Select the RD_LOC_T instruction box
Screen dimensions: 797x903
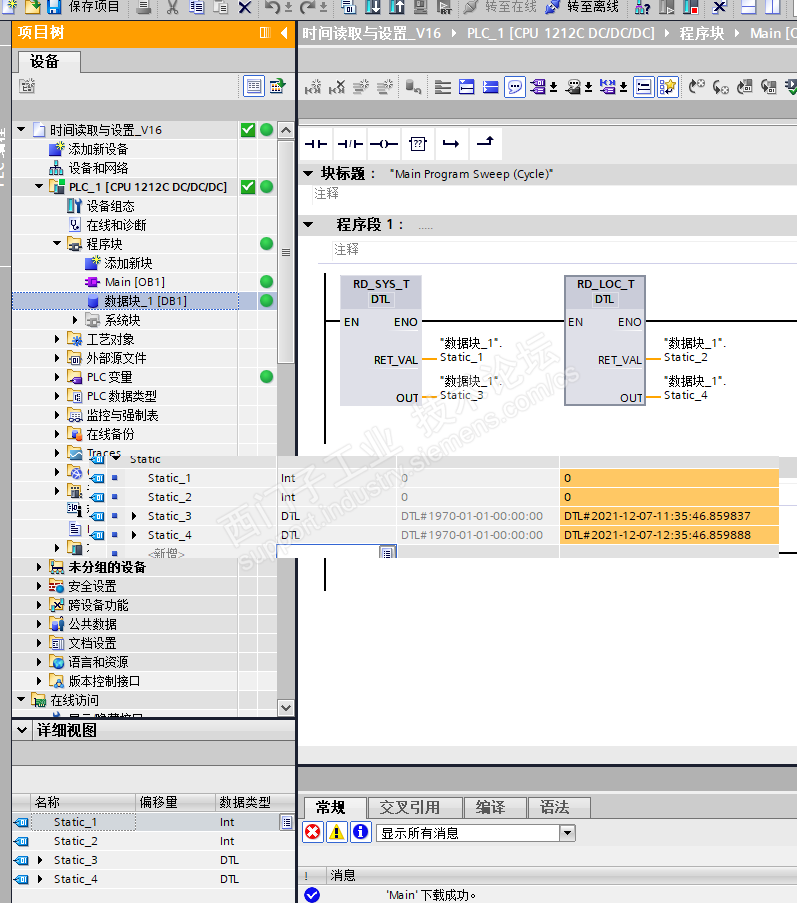(x=605, y=341)
